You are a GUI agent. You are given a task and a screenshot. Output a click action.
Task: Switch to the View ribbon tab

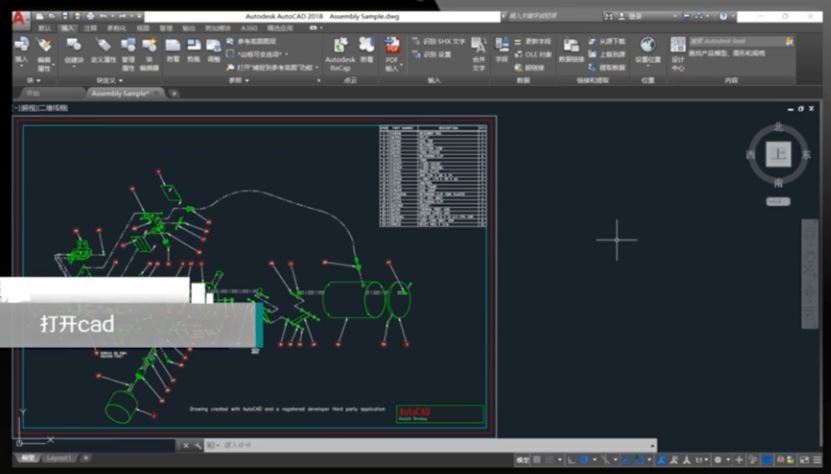click(143, 28)
